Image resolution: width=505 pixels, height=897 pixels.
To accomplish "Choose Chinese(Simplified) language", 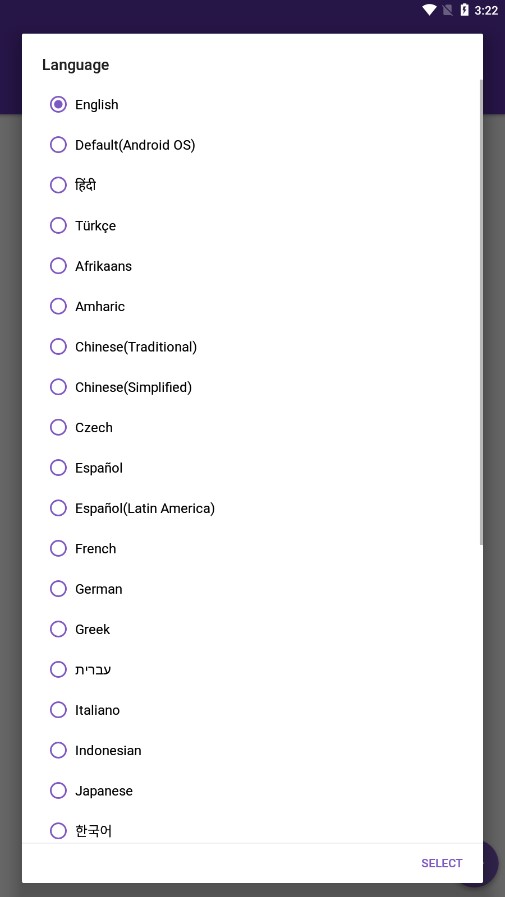I will point(252,387).
